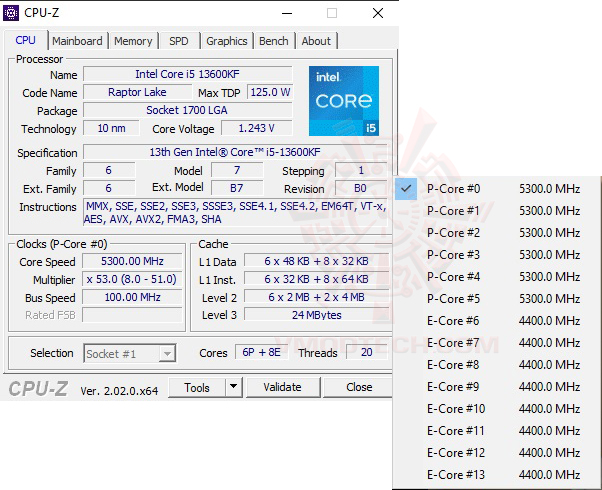Click the Intel Core i5 logo badge
Image resolution: width=602 pixels, height=490 pixels.
point(344,101)
